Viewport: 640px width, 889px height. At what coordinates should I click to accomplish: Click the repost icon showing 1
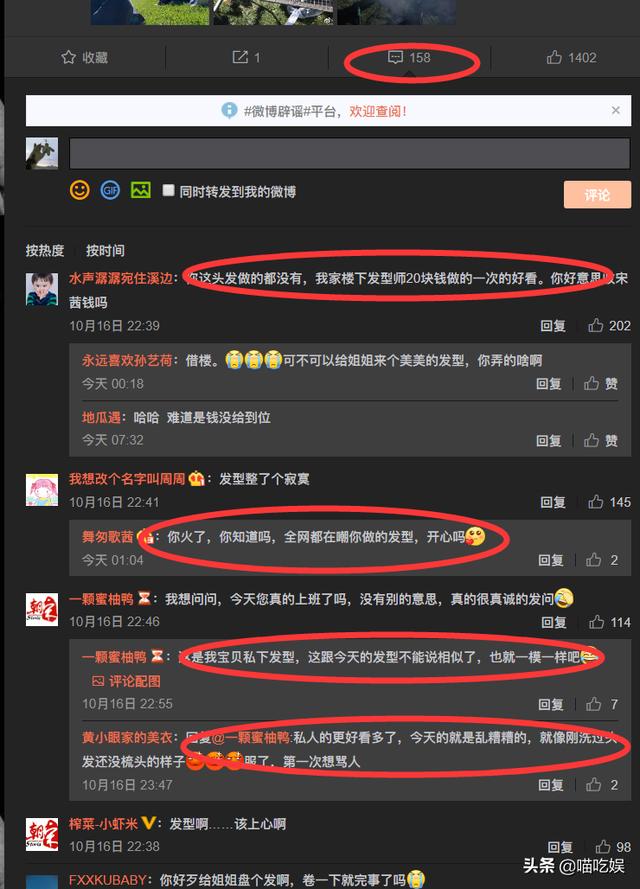(240, 57)
